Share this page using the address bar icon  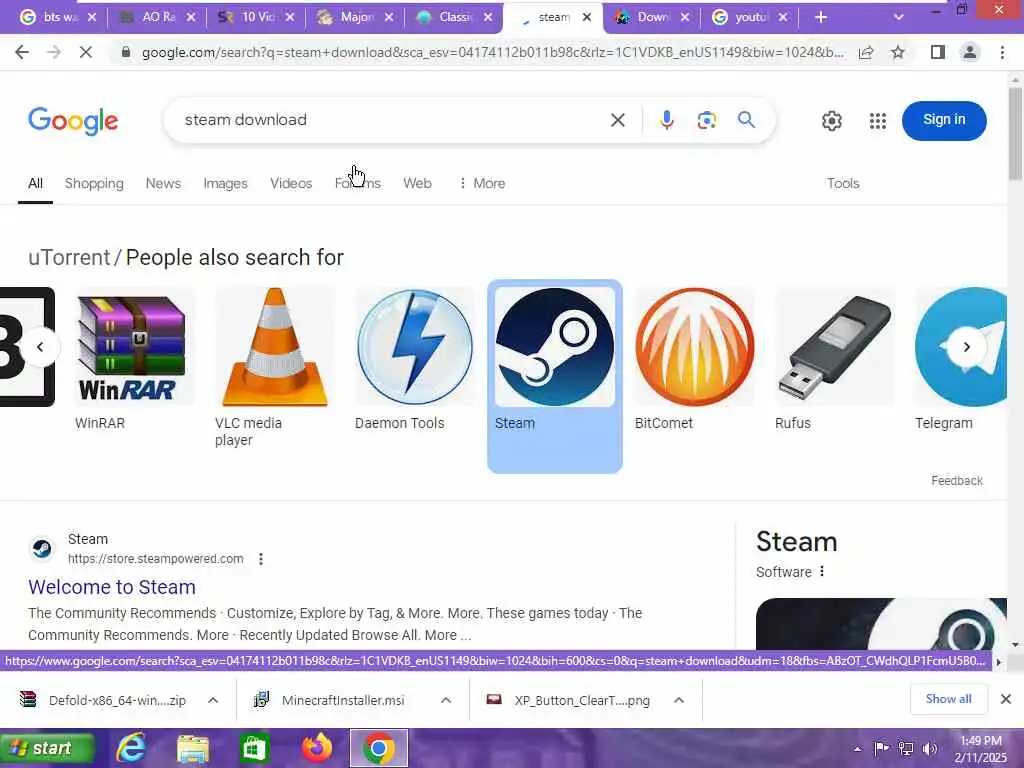[866, 52]
